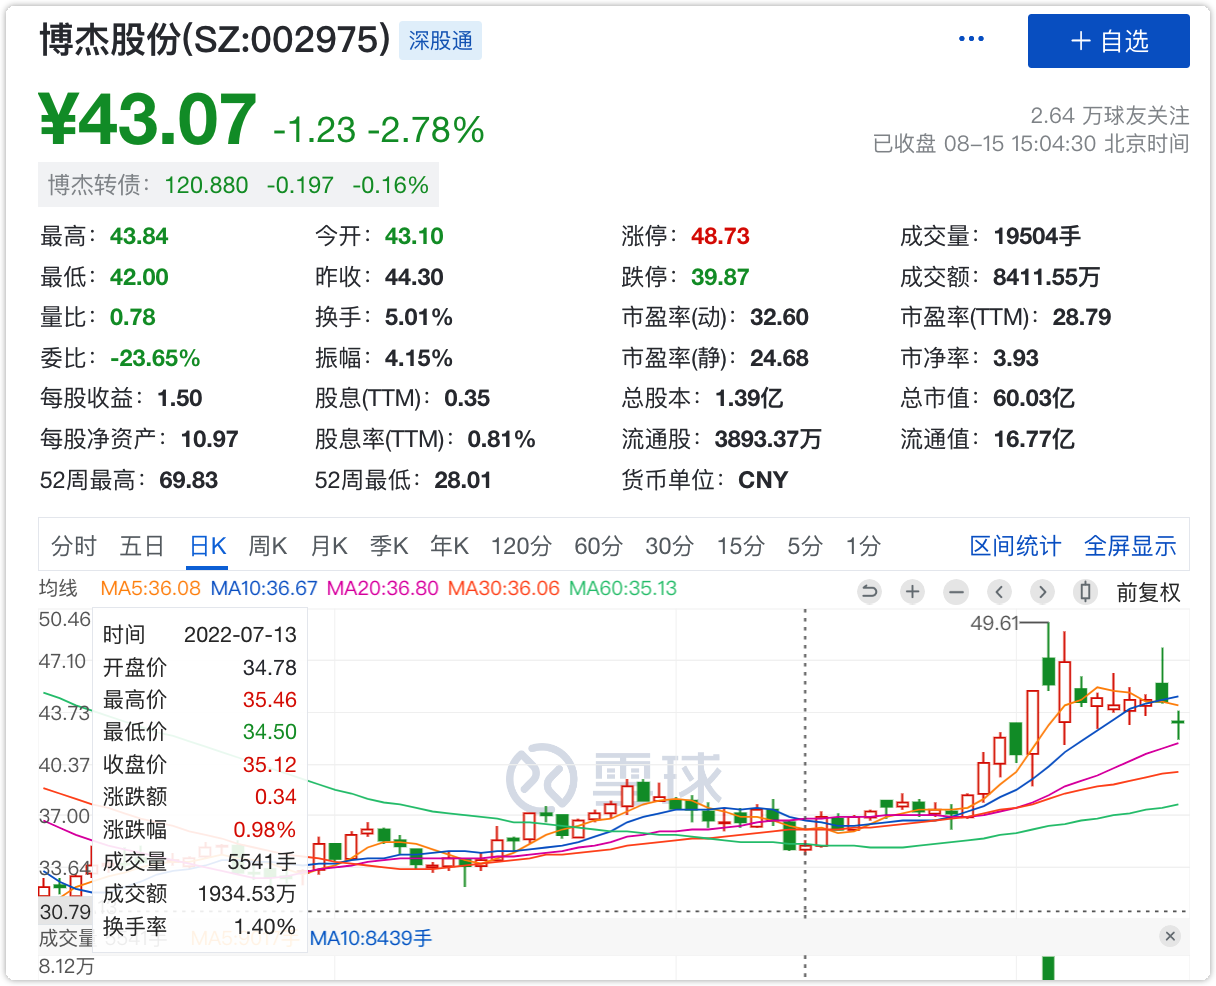Select the 月K monthly chart tab

click(328, 546)
